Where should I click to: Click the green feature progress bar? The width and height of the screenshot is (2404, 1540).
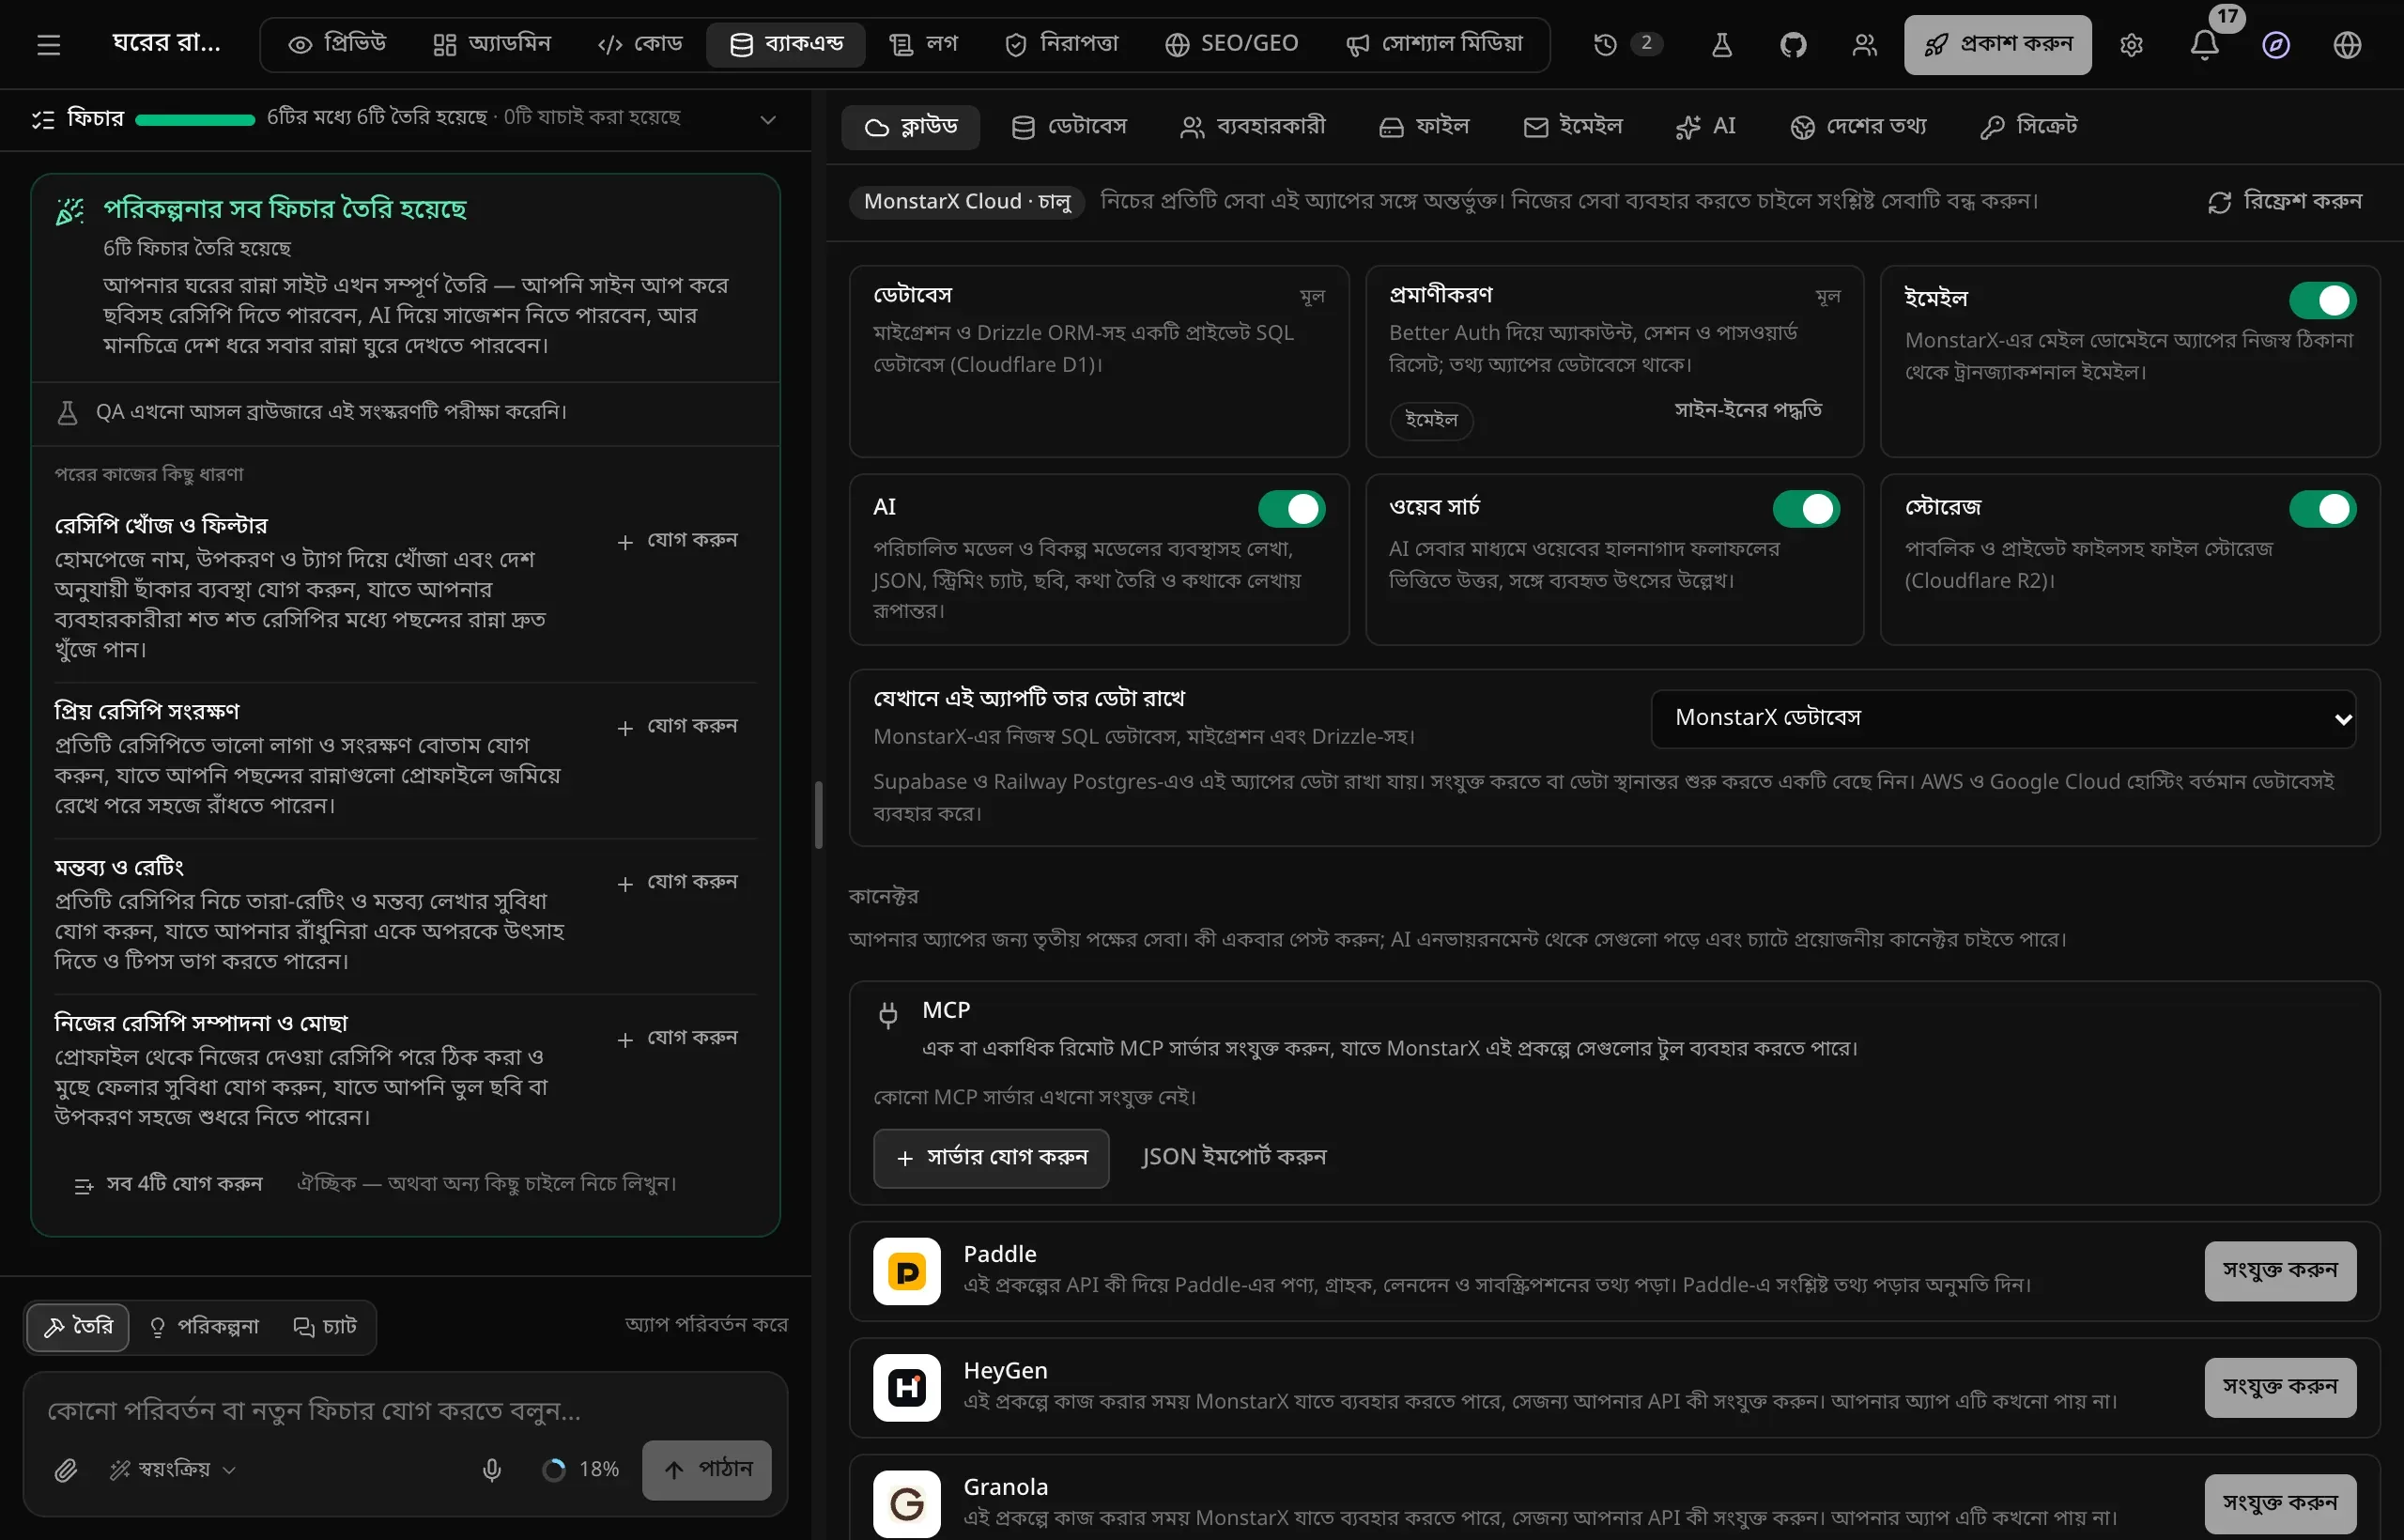195,119
